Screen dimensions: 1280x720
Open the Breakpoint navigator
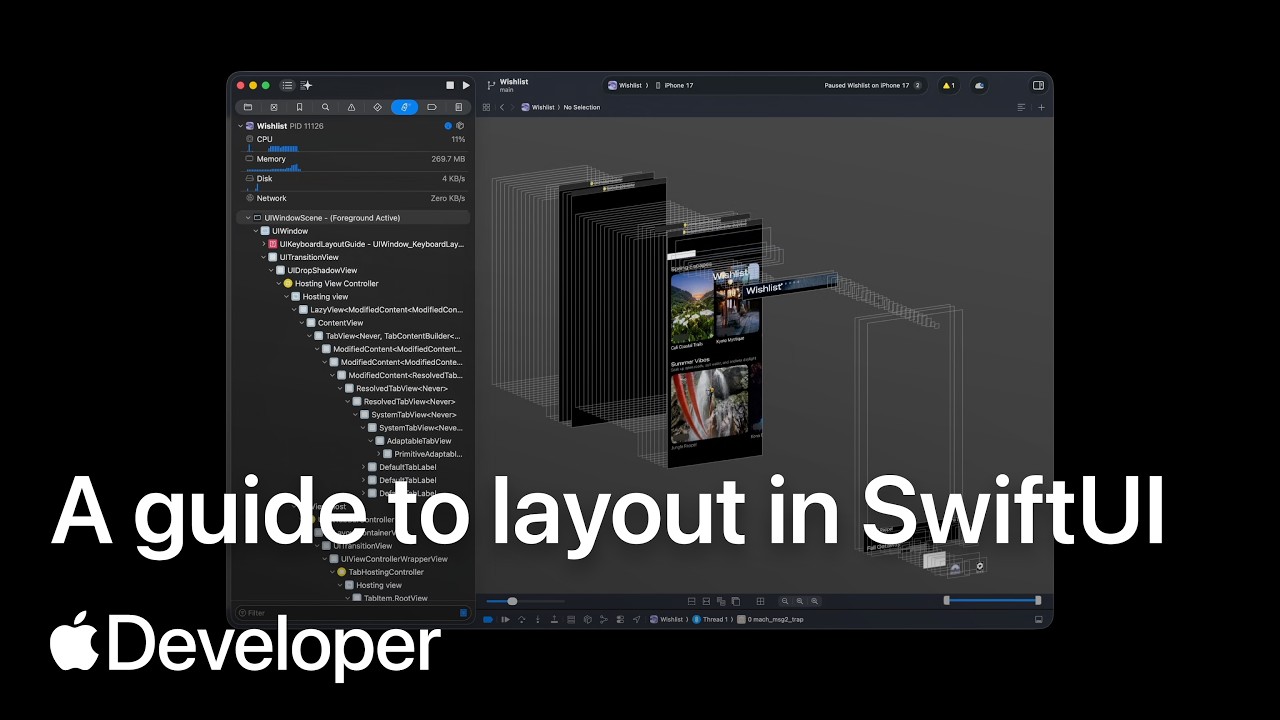click(x=432, y=107)
